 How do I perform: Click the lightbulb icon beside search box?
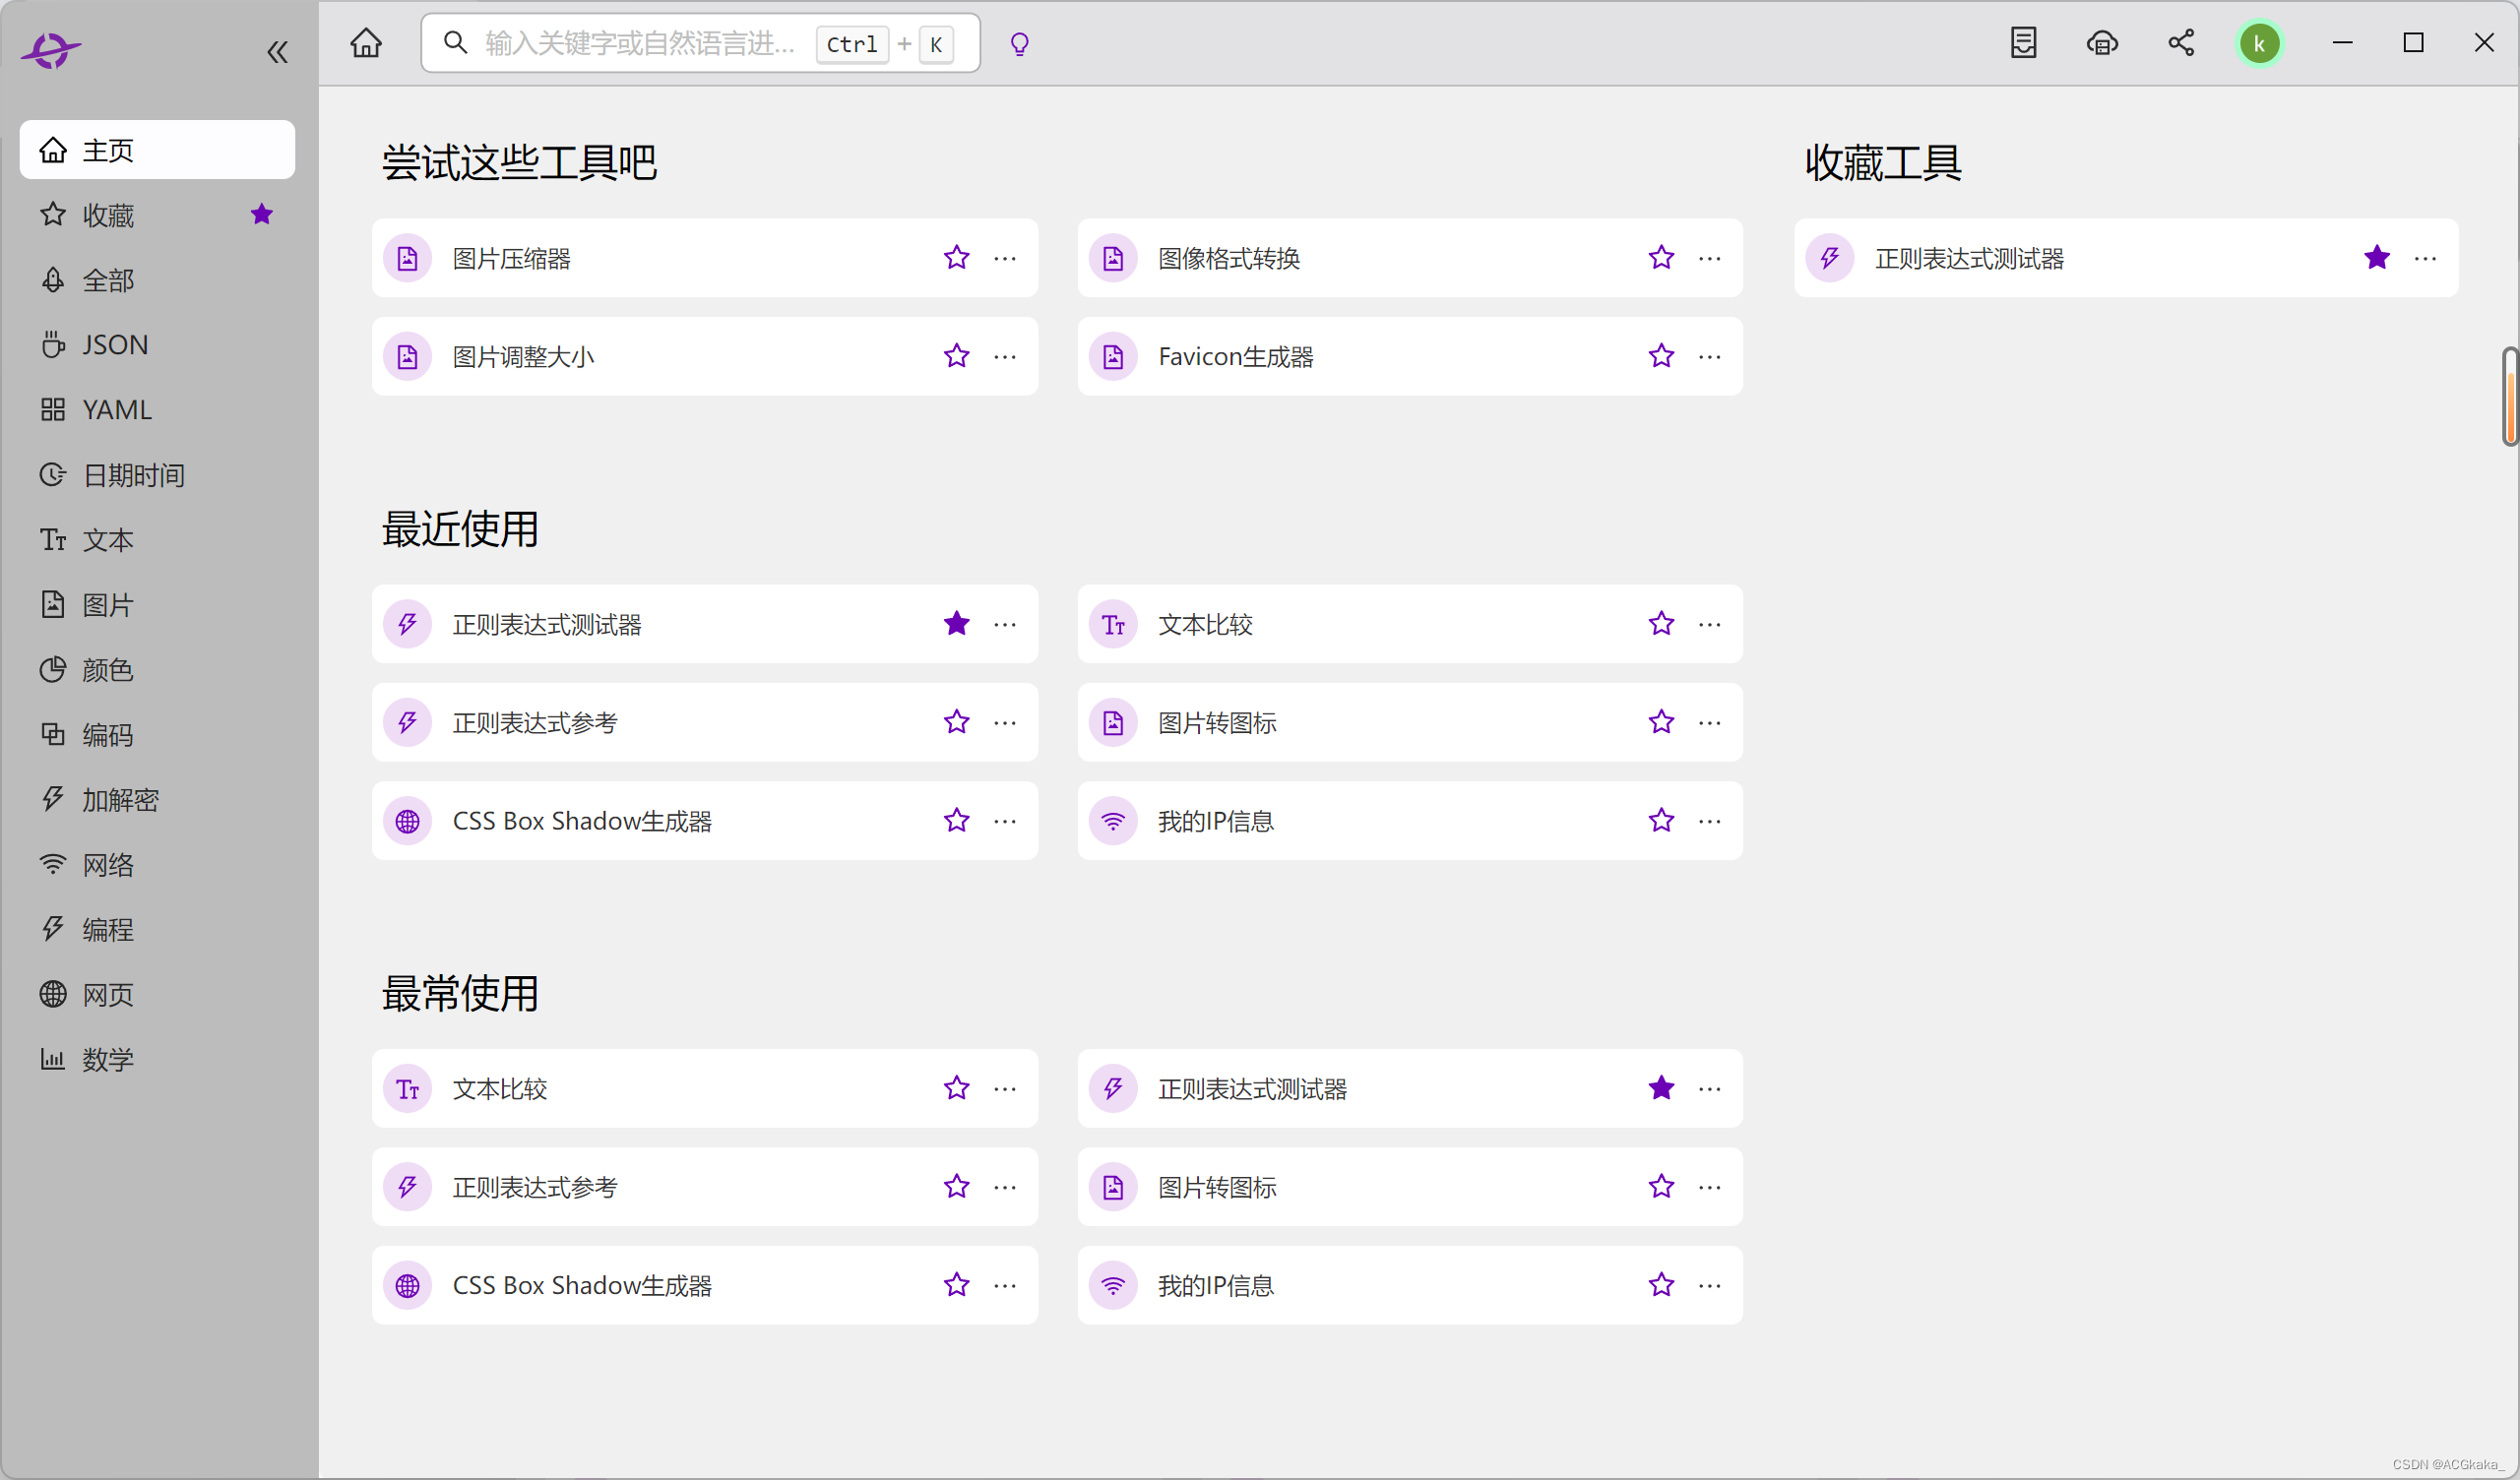1019,44
